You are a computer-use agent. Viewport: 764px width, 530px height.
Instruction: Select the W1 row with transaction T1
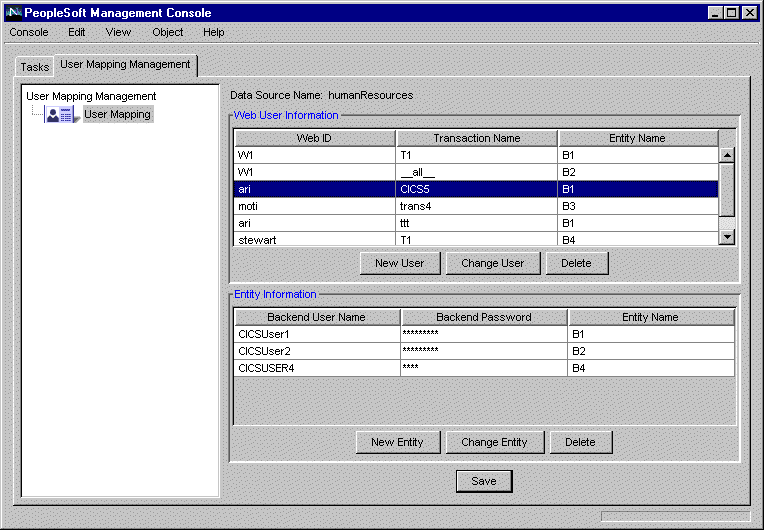pos(476,155)
